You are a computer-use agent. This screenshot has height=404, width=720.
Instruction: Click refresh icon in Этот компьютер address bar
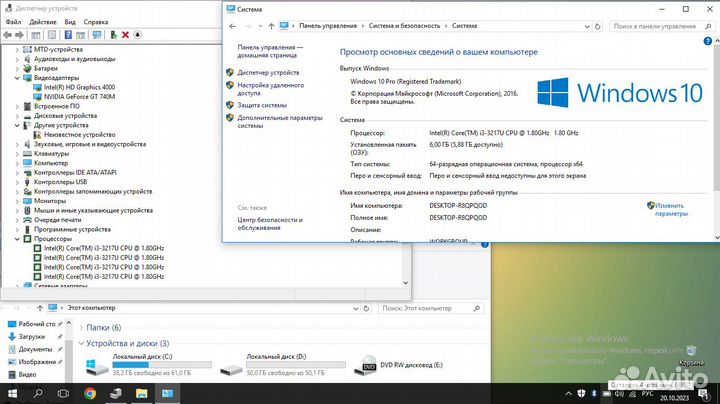(366, 309)
